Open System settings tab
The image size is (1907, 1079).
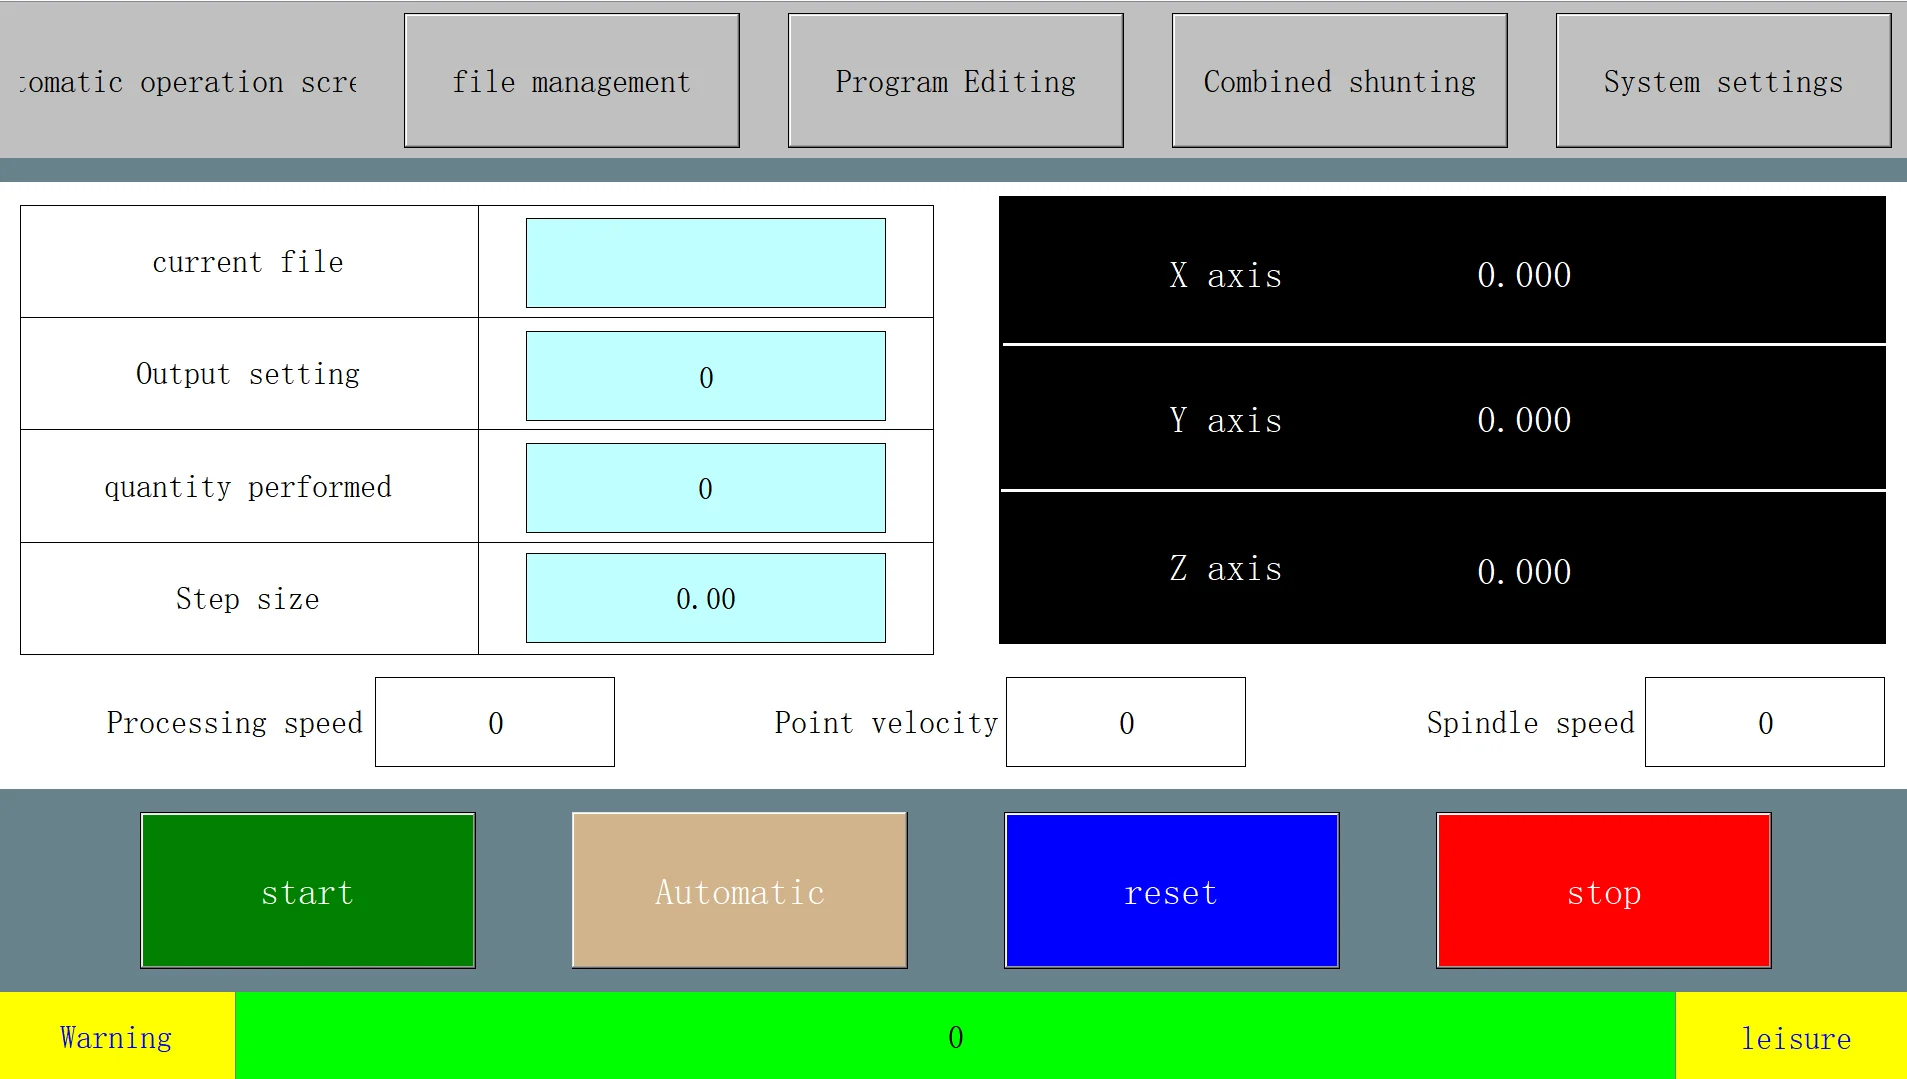tap(1724, 81)
